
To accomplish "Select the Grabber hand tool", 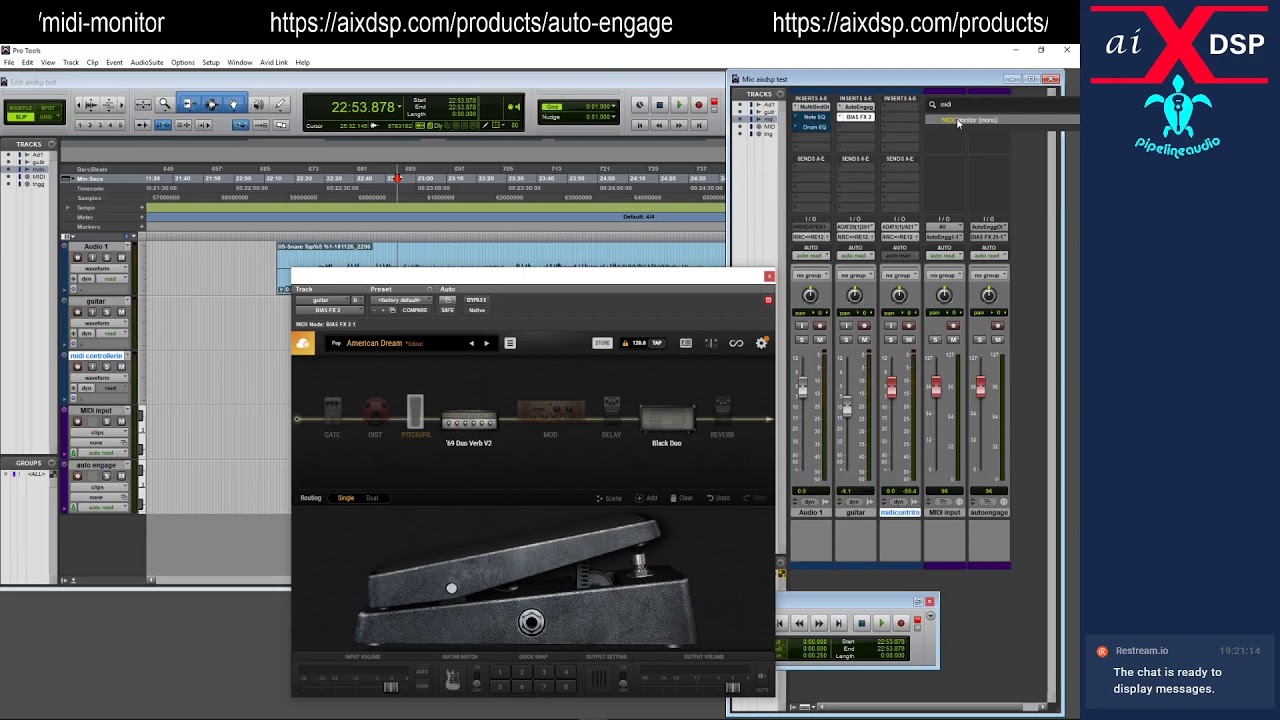I will pos(233,104).
